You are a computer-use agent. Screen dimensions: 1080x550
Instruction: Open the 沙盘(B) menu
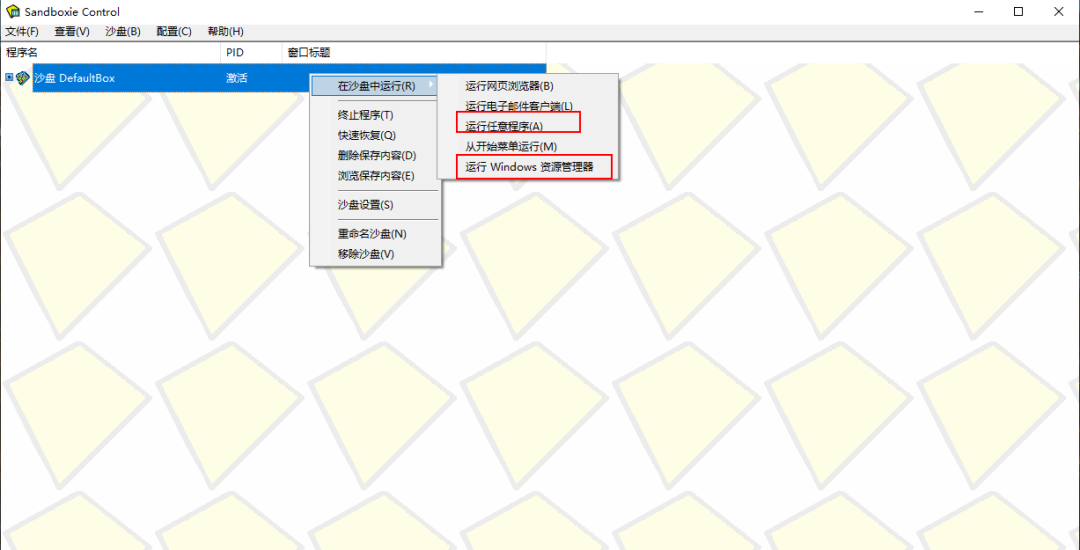click(123, 31)
